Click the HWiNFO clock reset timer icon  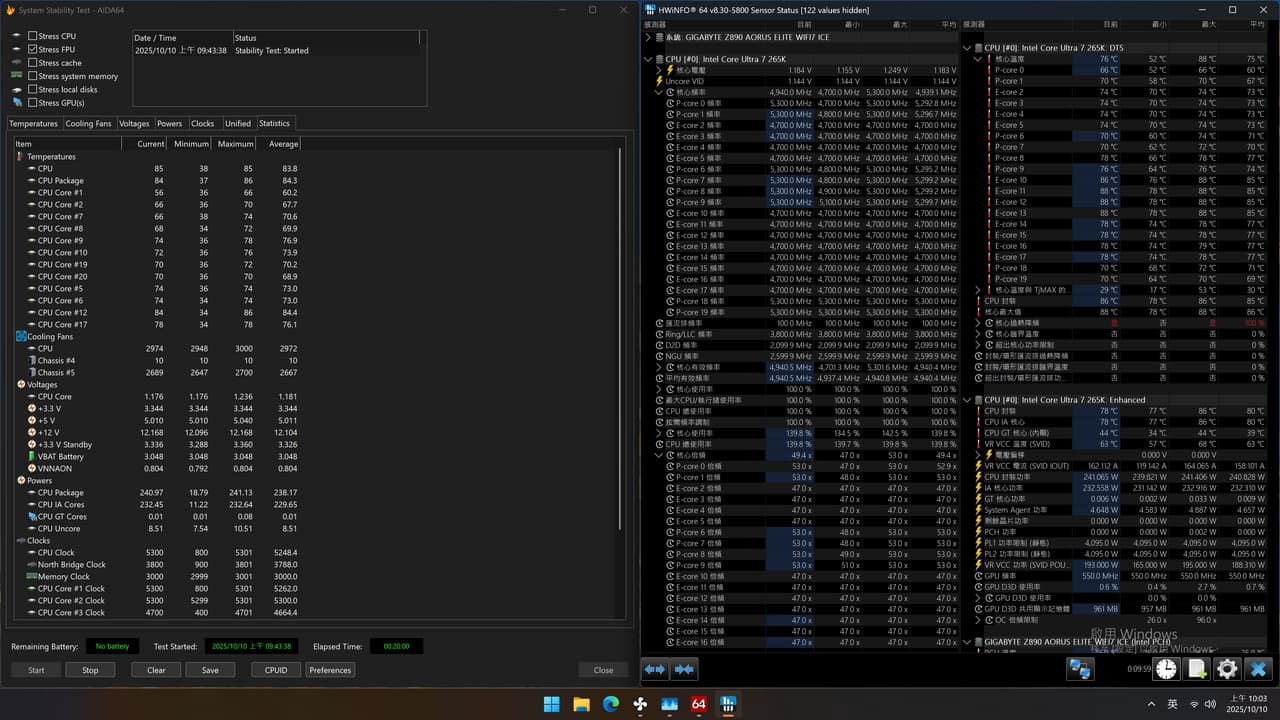(1167, 669)
